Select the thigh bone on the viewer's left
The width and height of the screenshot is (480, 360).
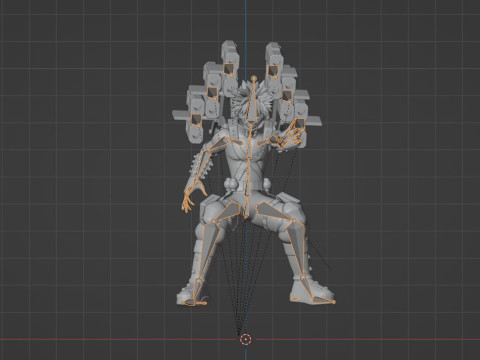tap(228, 211)
